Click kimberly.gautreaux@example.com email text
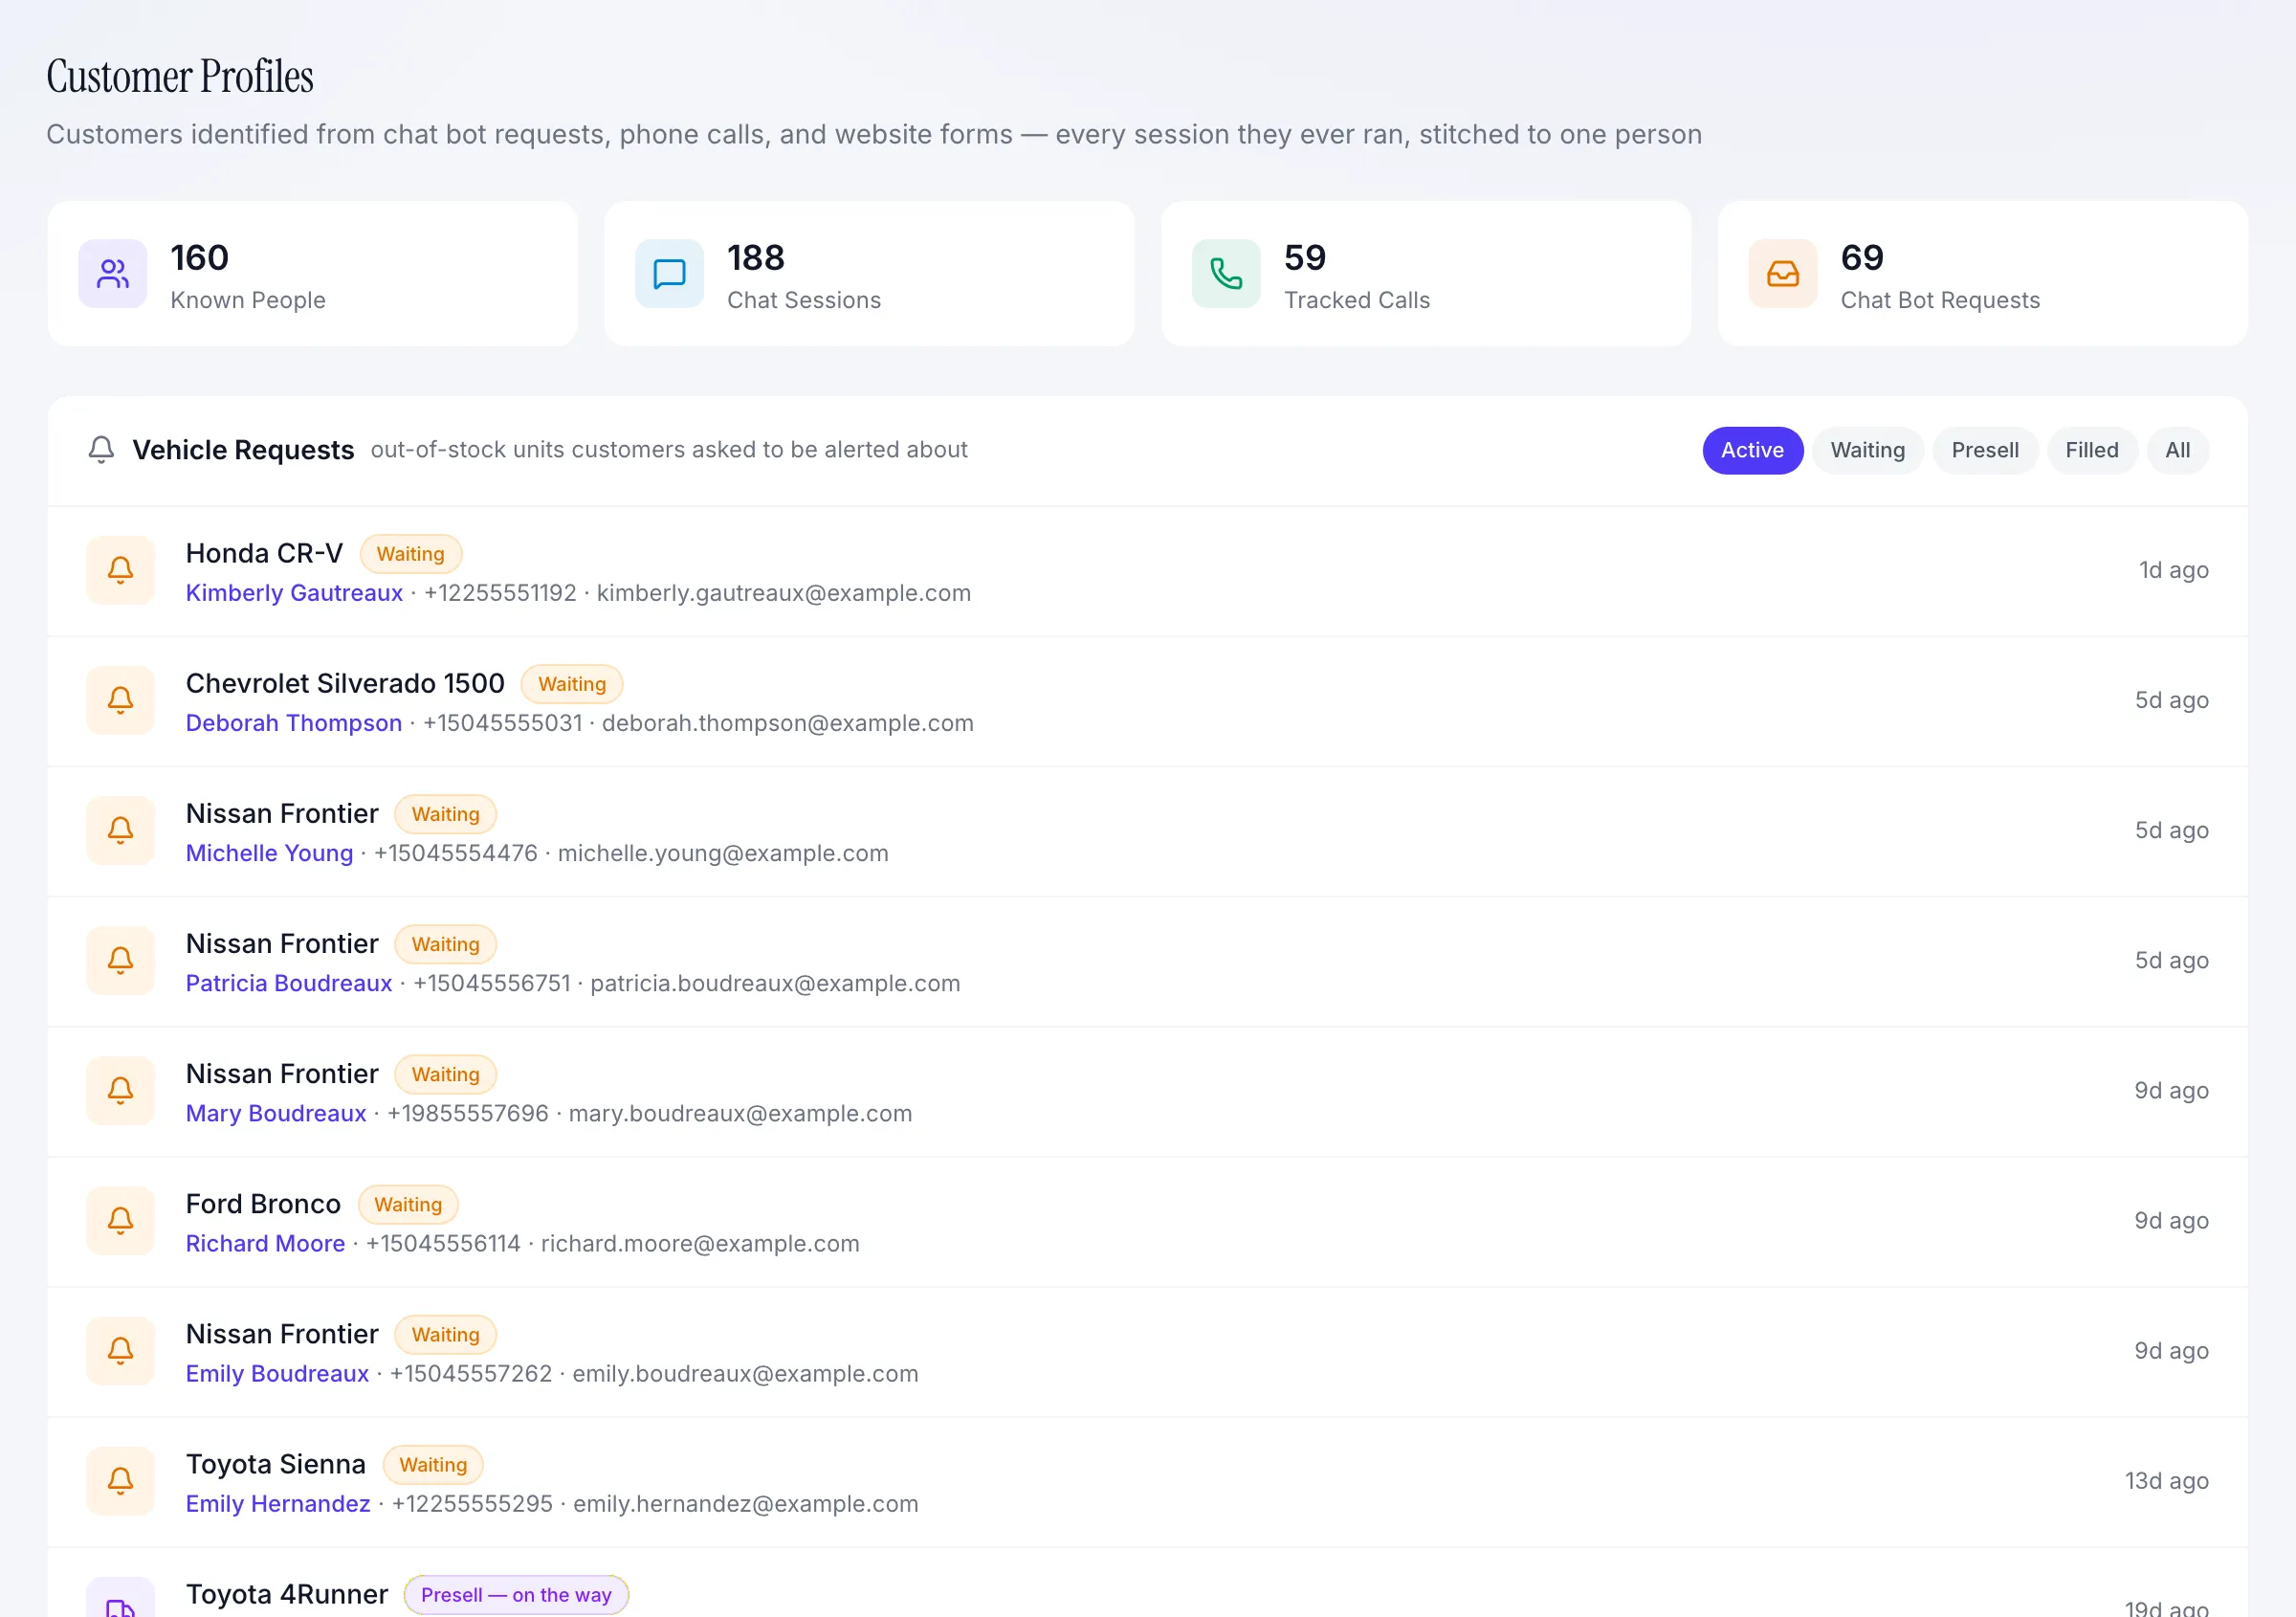This screenshot has height=1617, width=2296. [784, 593]
